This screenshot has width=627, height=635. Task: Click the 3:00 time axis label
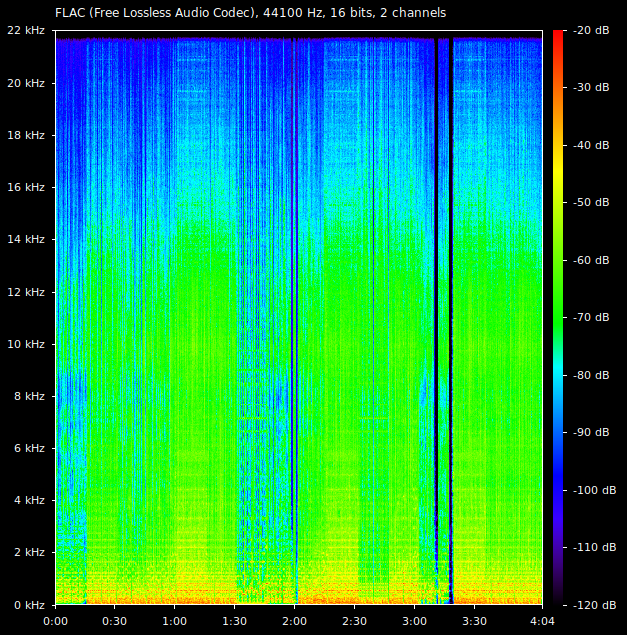(414, 621)
